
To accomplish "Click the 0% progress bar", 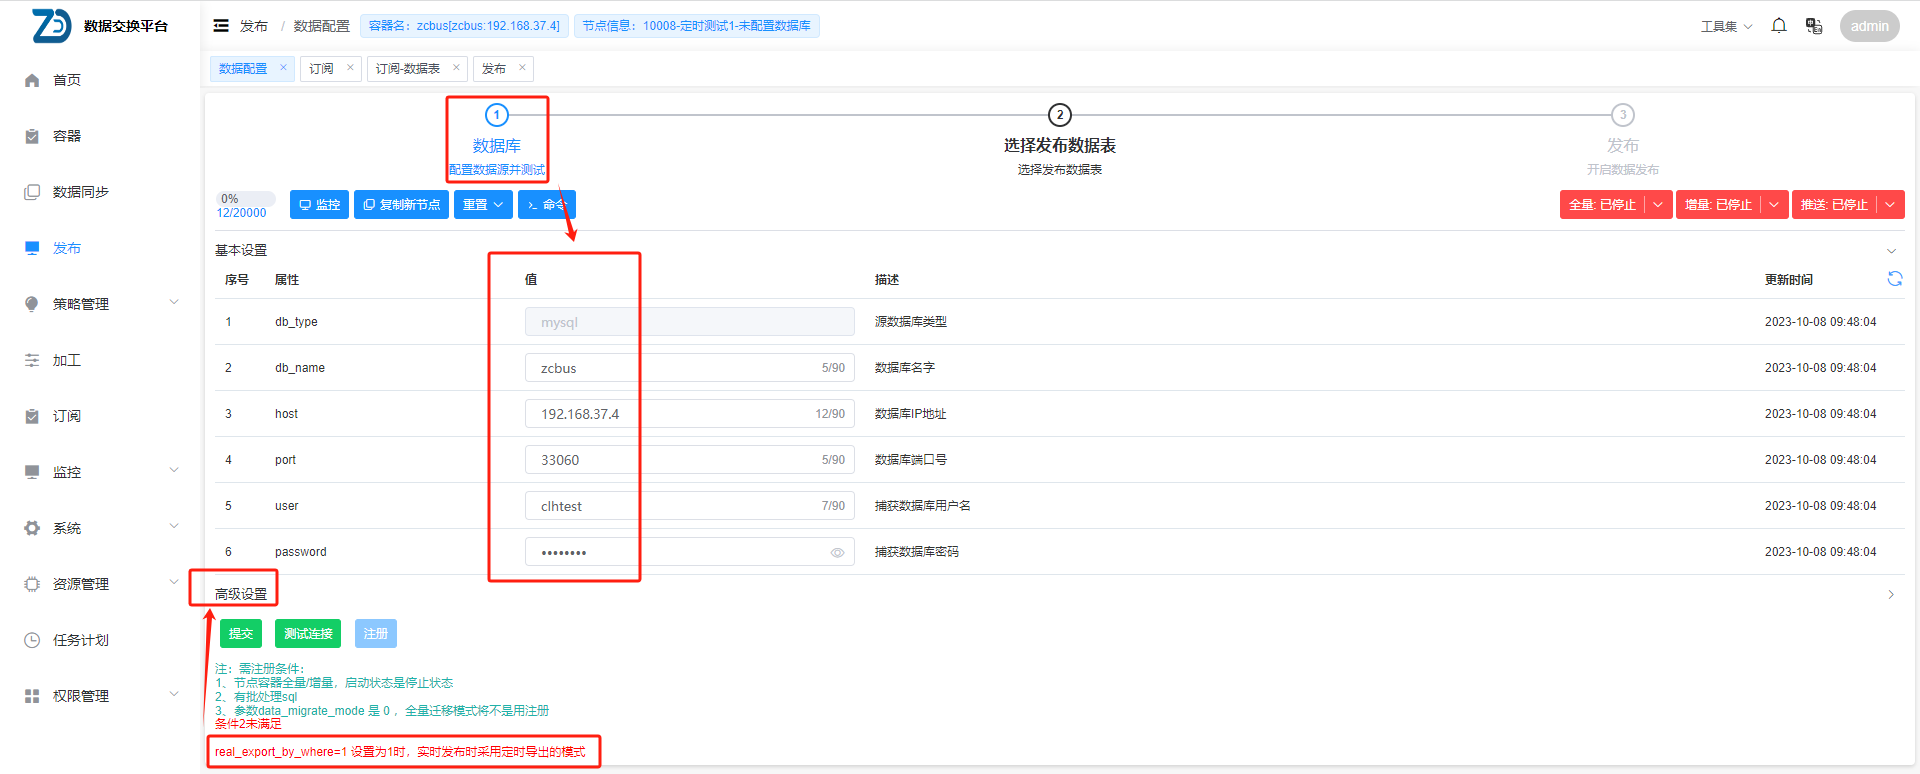I will pyautogui.click(x=246, y=199).
